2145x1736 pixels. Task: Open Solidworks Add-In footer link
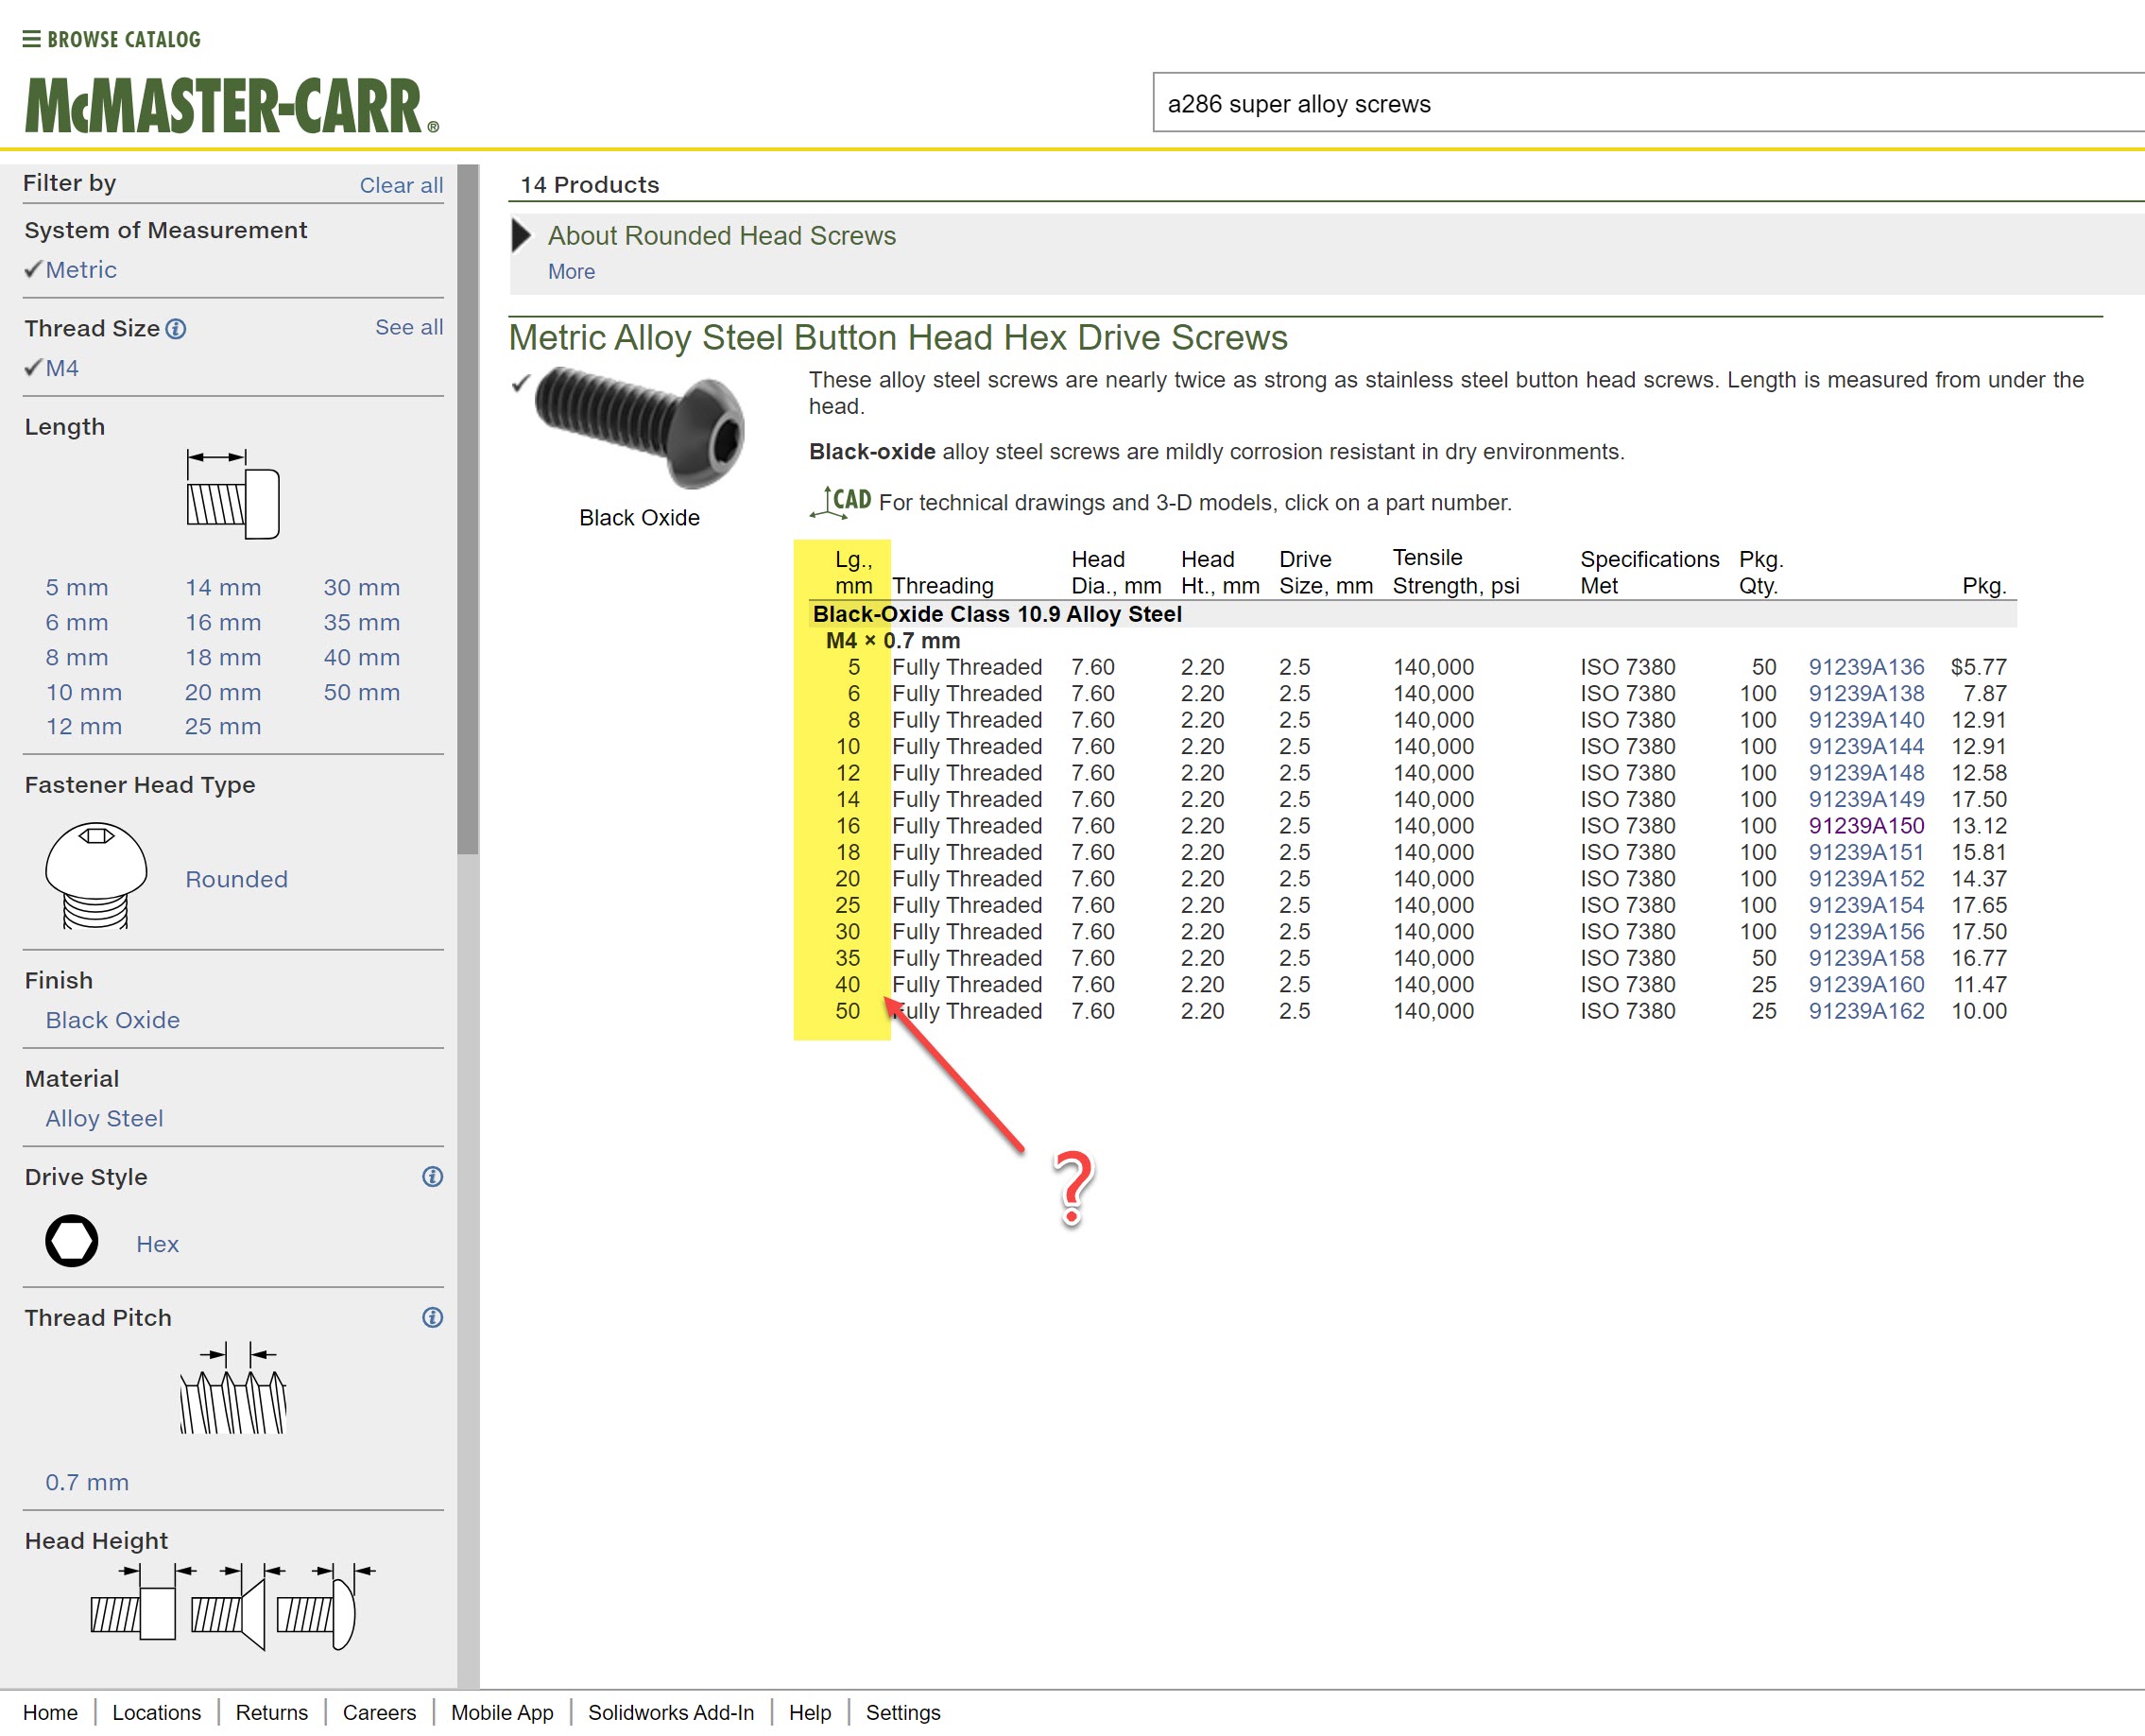click(x=671, y=1713)
